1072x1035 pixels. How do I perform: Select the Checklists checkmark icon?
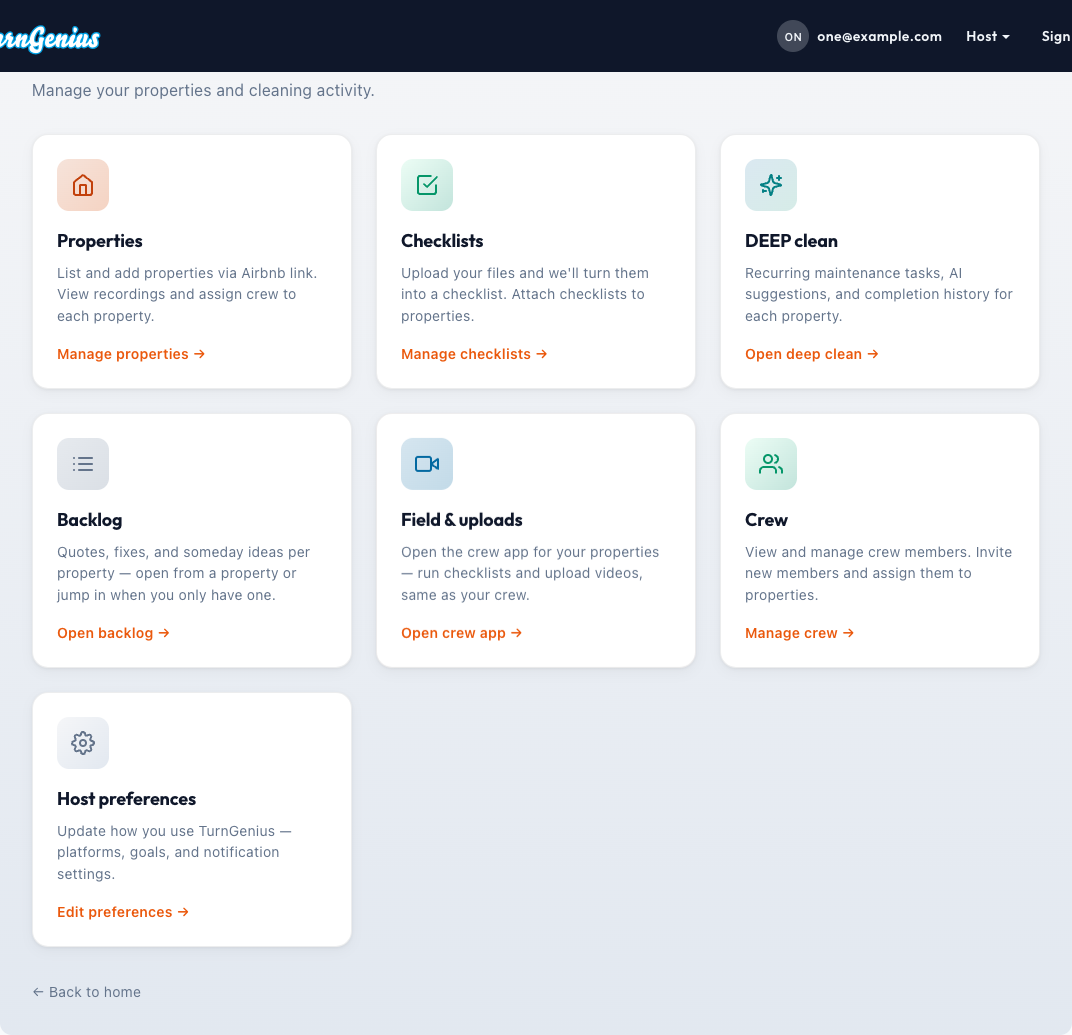(427, 185)
